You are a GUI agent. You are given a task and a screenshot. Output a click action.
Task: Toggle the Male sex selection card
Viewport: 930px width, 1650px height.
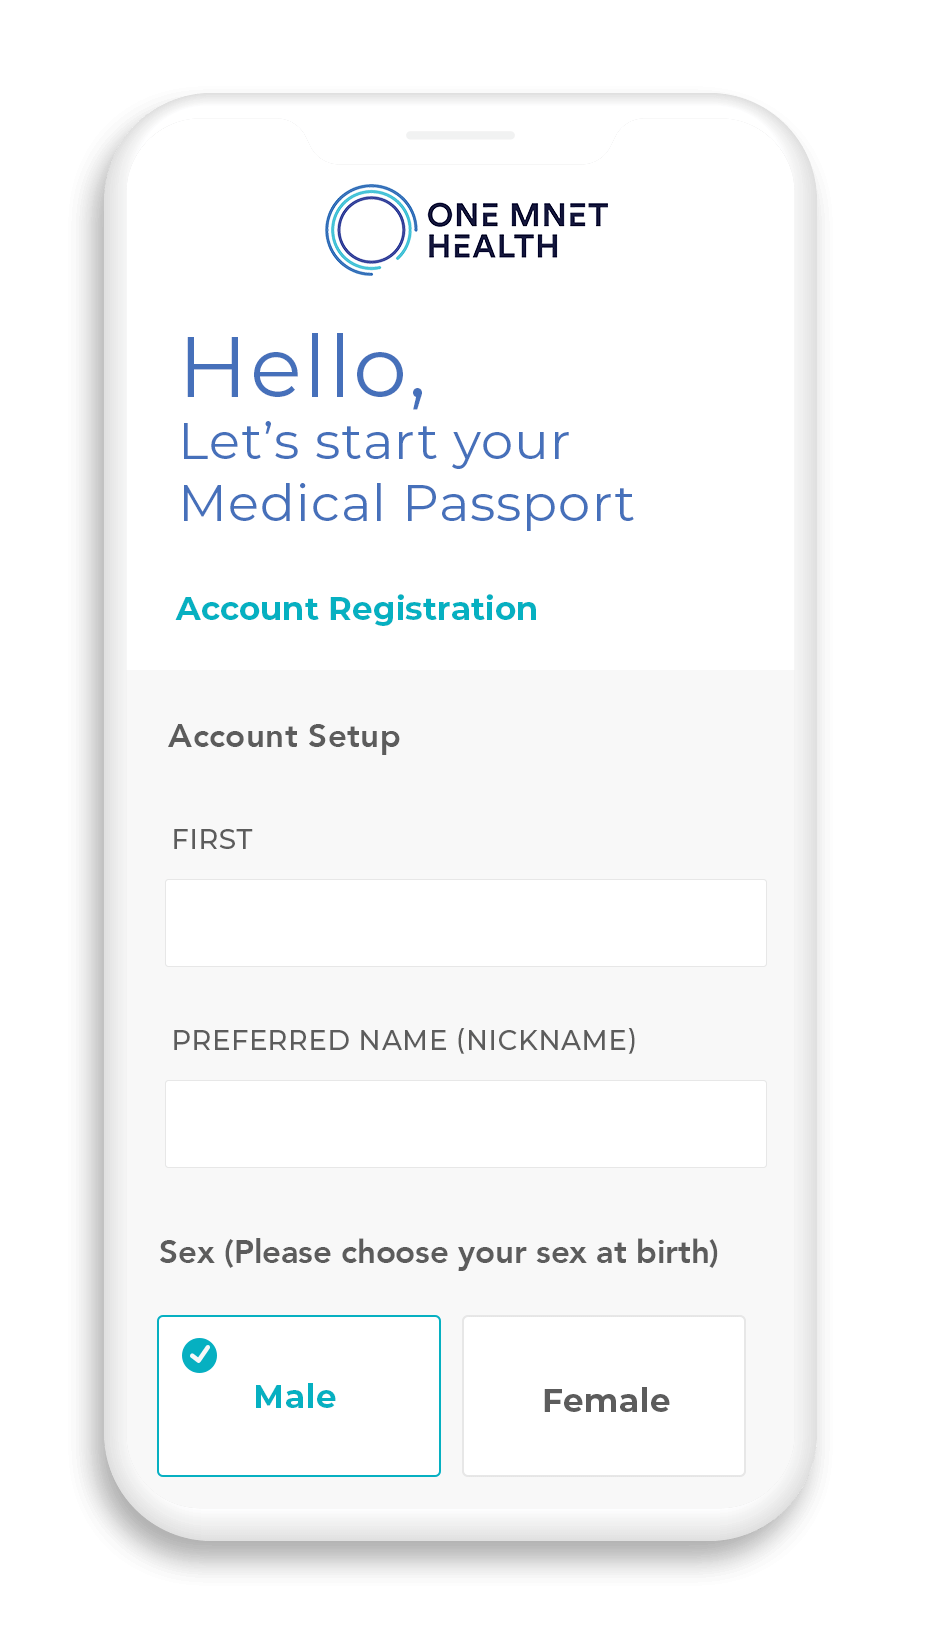(298, 1396)
